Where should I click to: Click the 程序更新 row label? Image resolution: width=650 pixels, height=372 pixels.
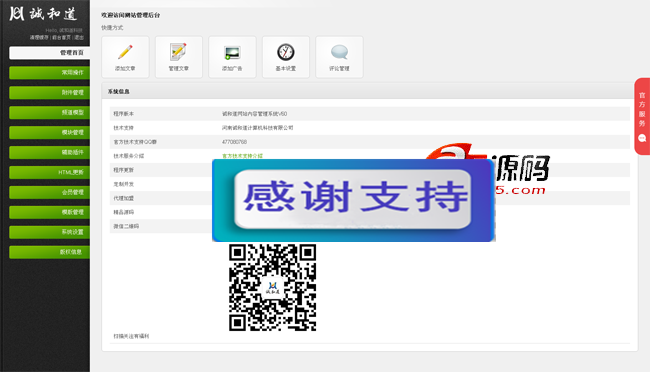click(124, 170)
